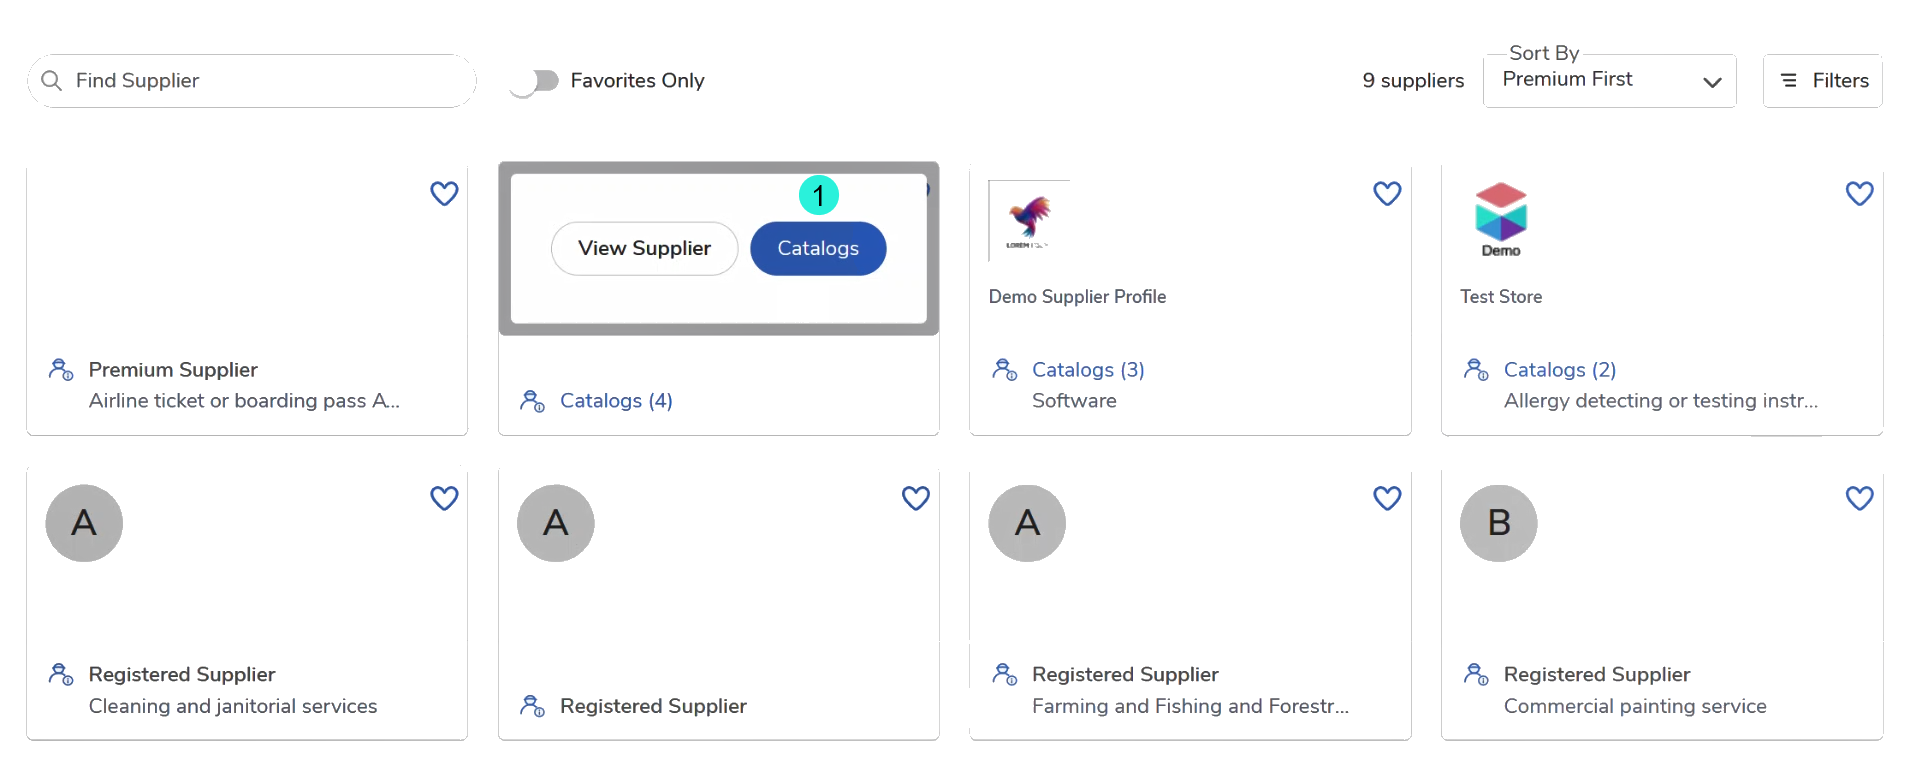Click the Test Store Demo logo
Viewport: 1910px width, 760px height.
click(1500, 219)
